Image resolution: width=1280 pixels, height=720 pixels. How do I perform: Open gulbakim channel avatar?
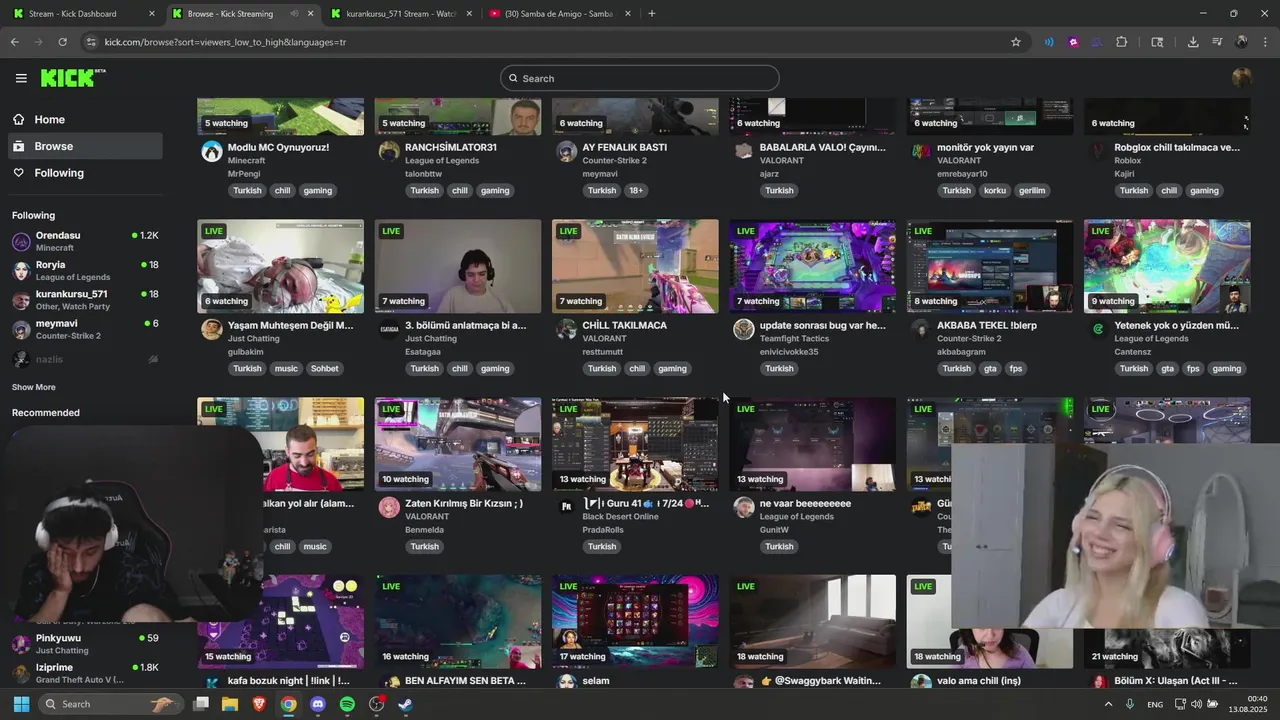point(212,329)
